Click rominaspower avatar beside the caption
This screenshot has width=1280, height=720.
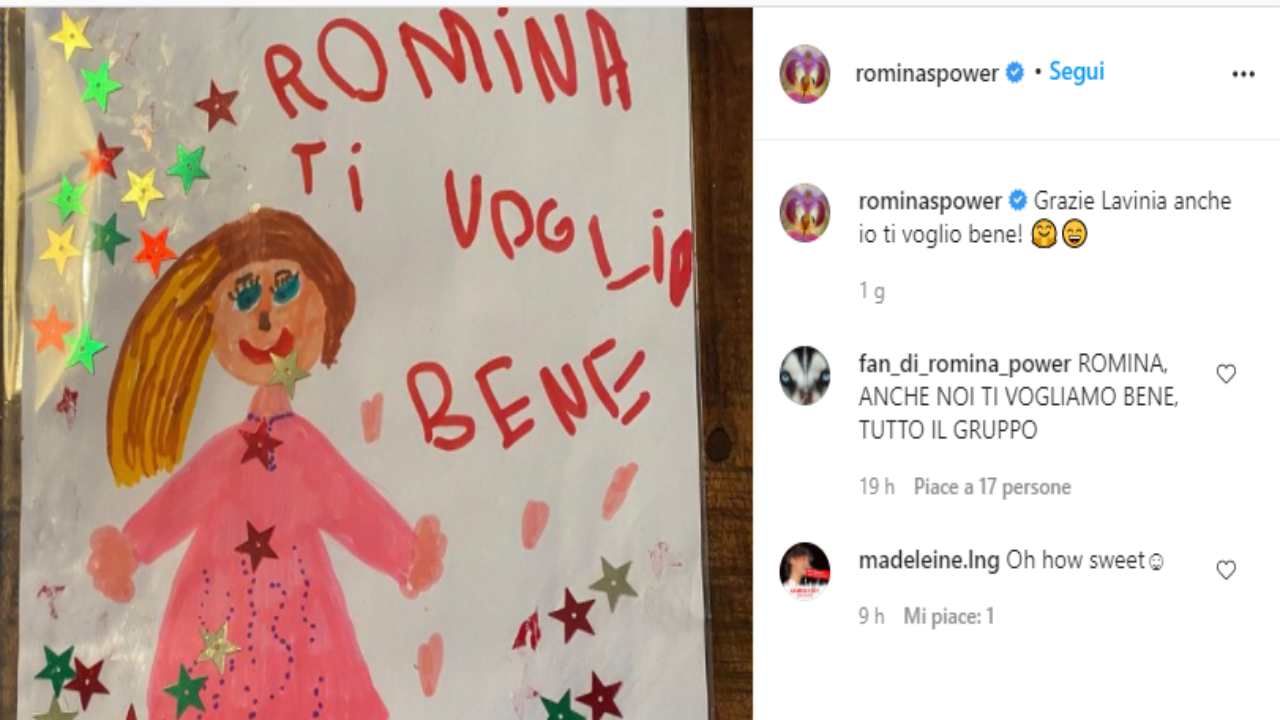(x=805, y=213)
